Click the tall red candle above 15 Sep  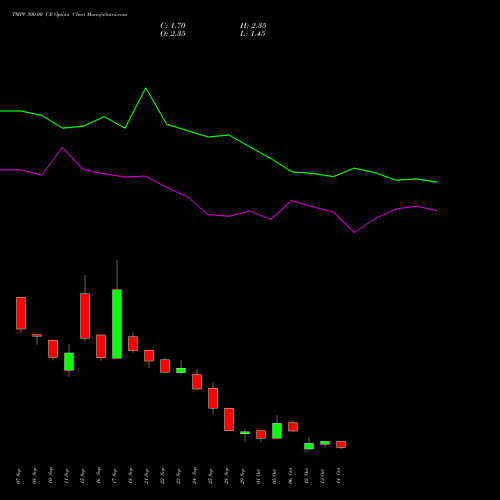[85, 316]
